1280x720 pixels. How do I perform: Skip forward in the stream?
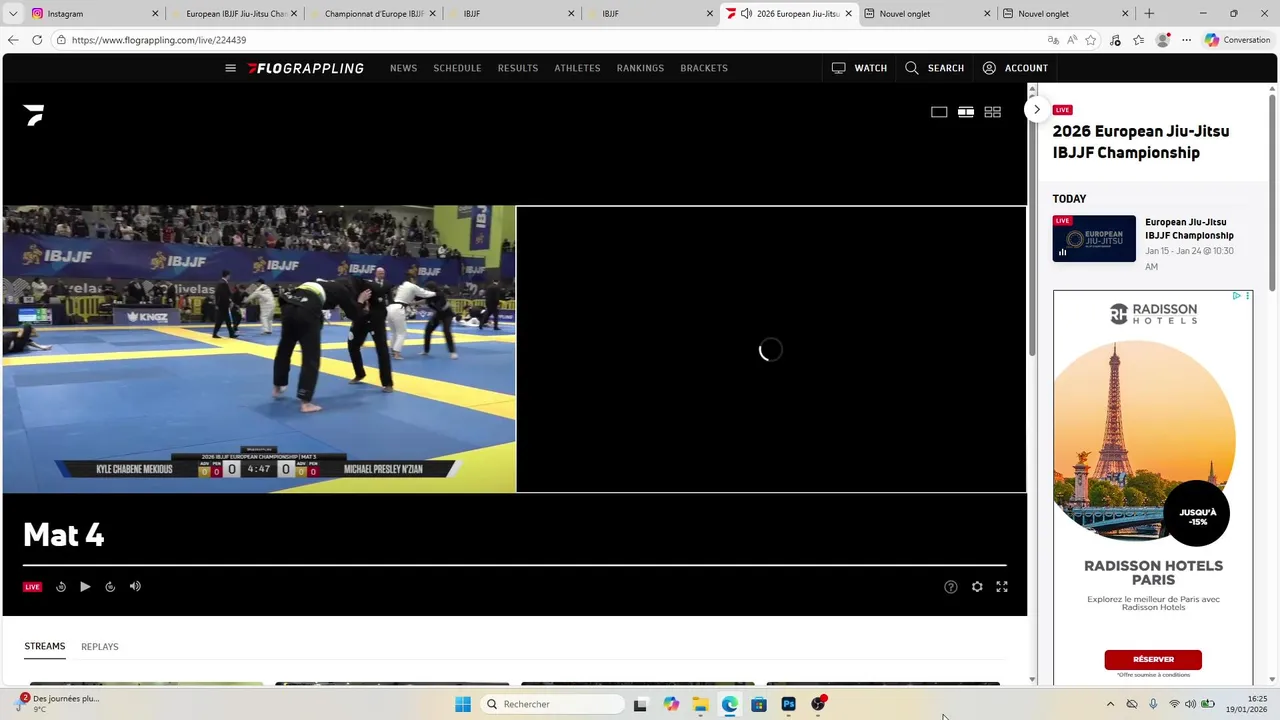110,587
